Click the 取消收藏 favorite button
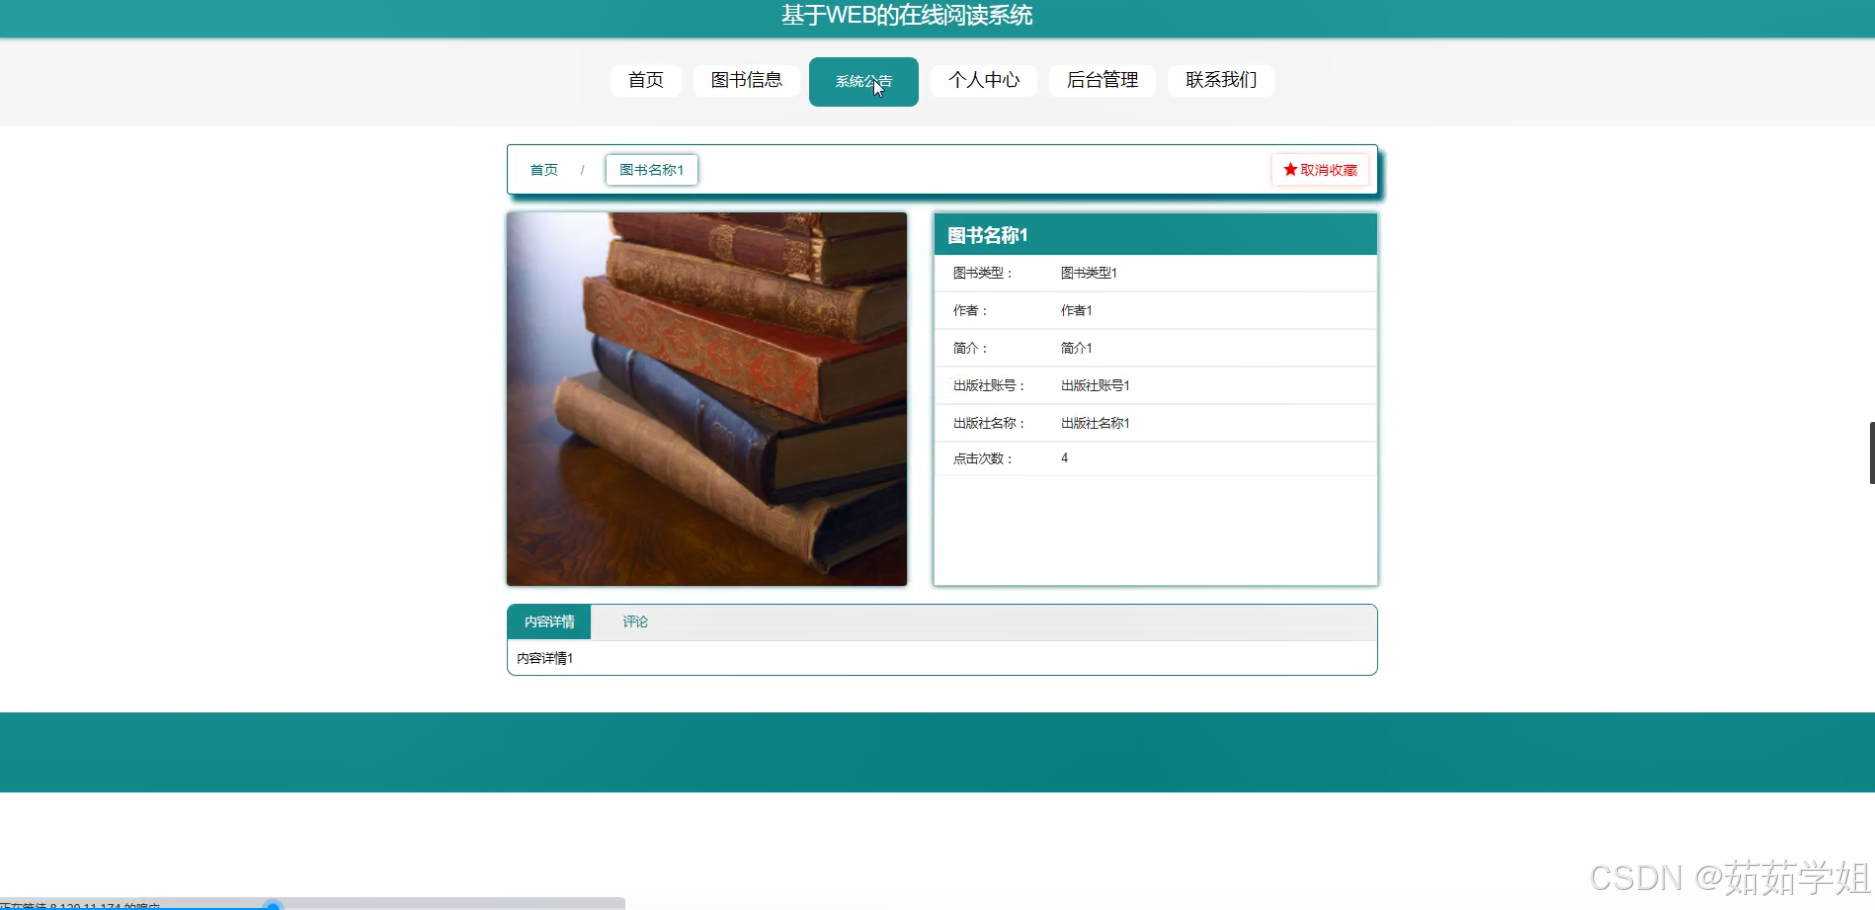Image resolution: width=1875 pixels, height=910 pixels. click(x=1320, y=169)
